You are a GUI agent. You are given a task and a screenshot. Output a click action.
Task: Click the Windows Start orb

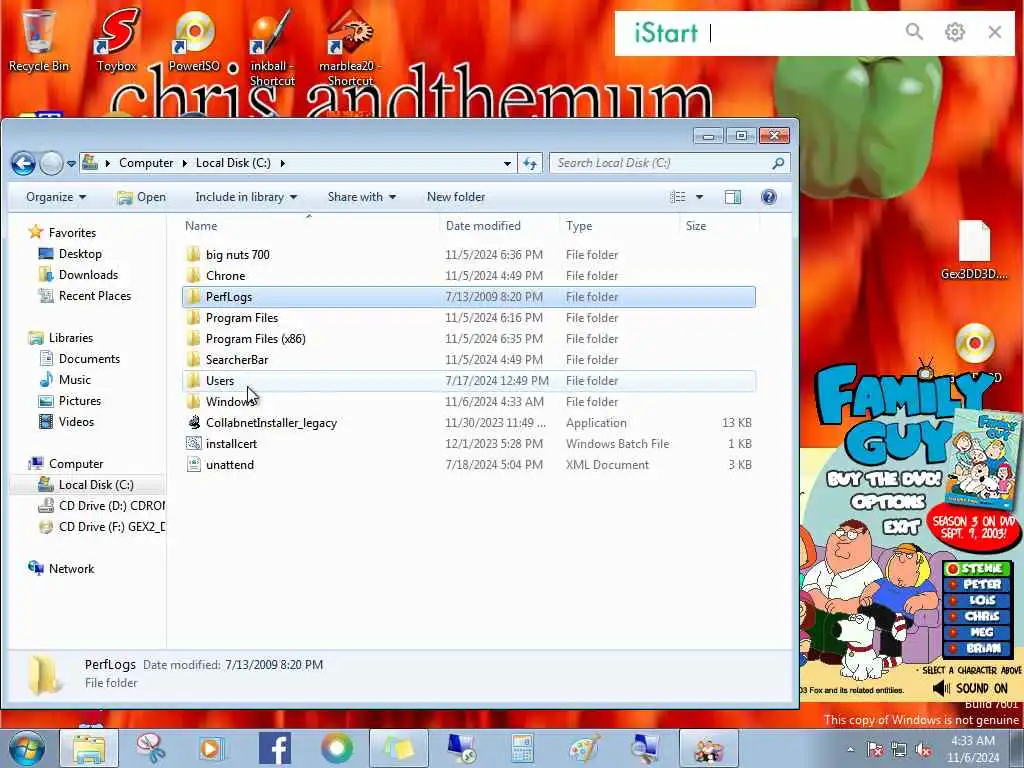(27, 748)
